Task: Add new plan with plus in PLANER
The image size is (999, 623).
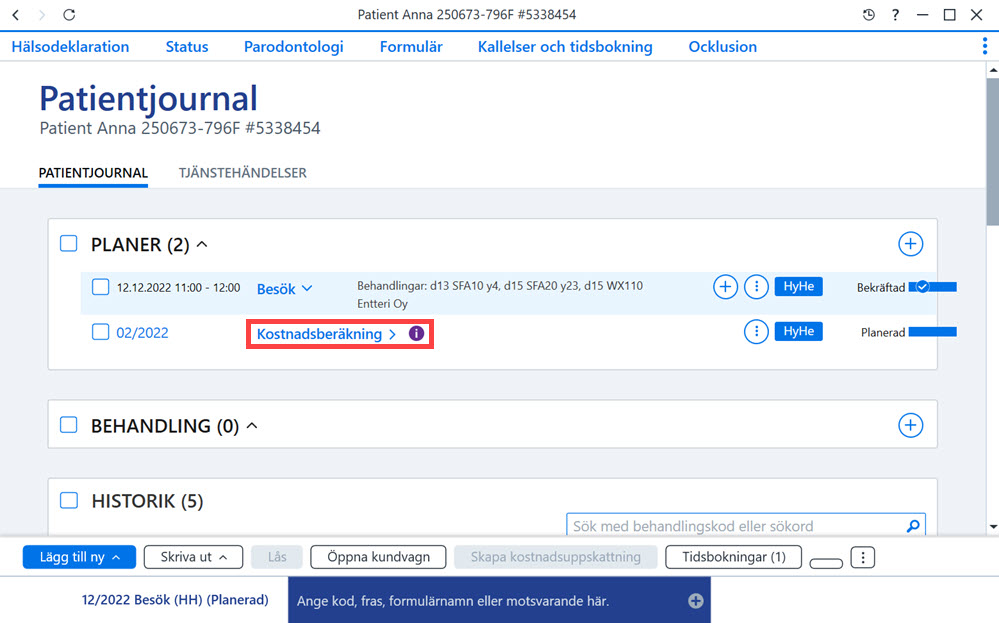Action: 910,244
